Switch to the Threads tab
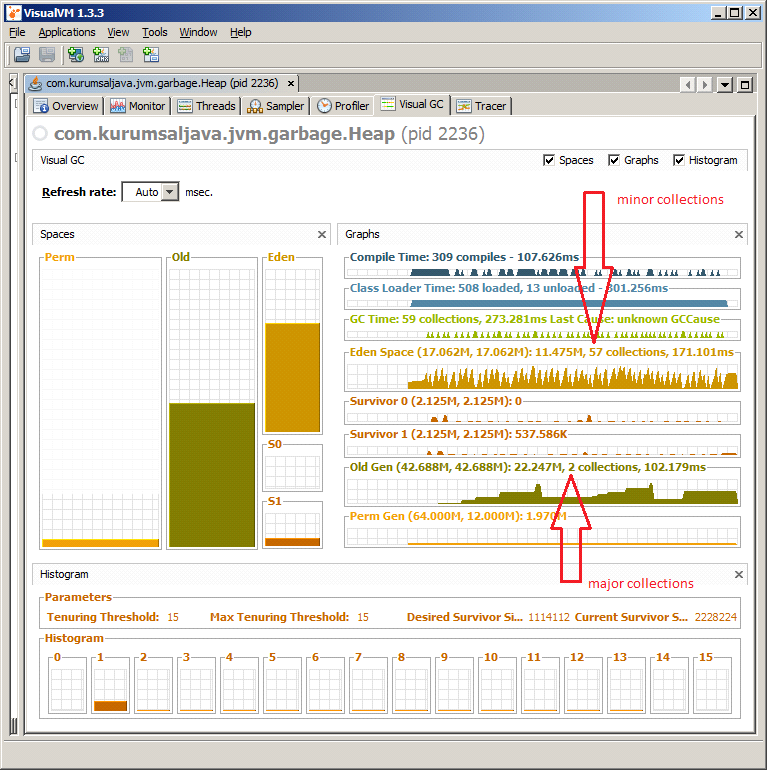Image resolution: width=767 pixels, height=770 pixels. (206, 106)
